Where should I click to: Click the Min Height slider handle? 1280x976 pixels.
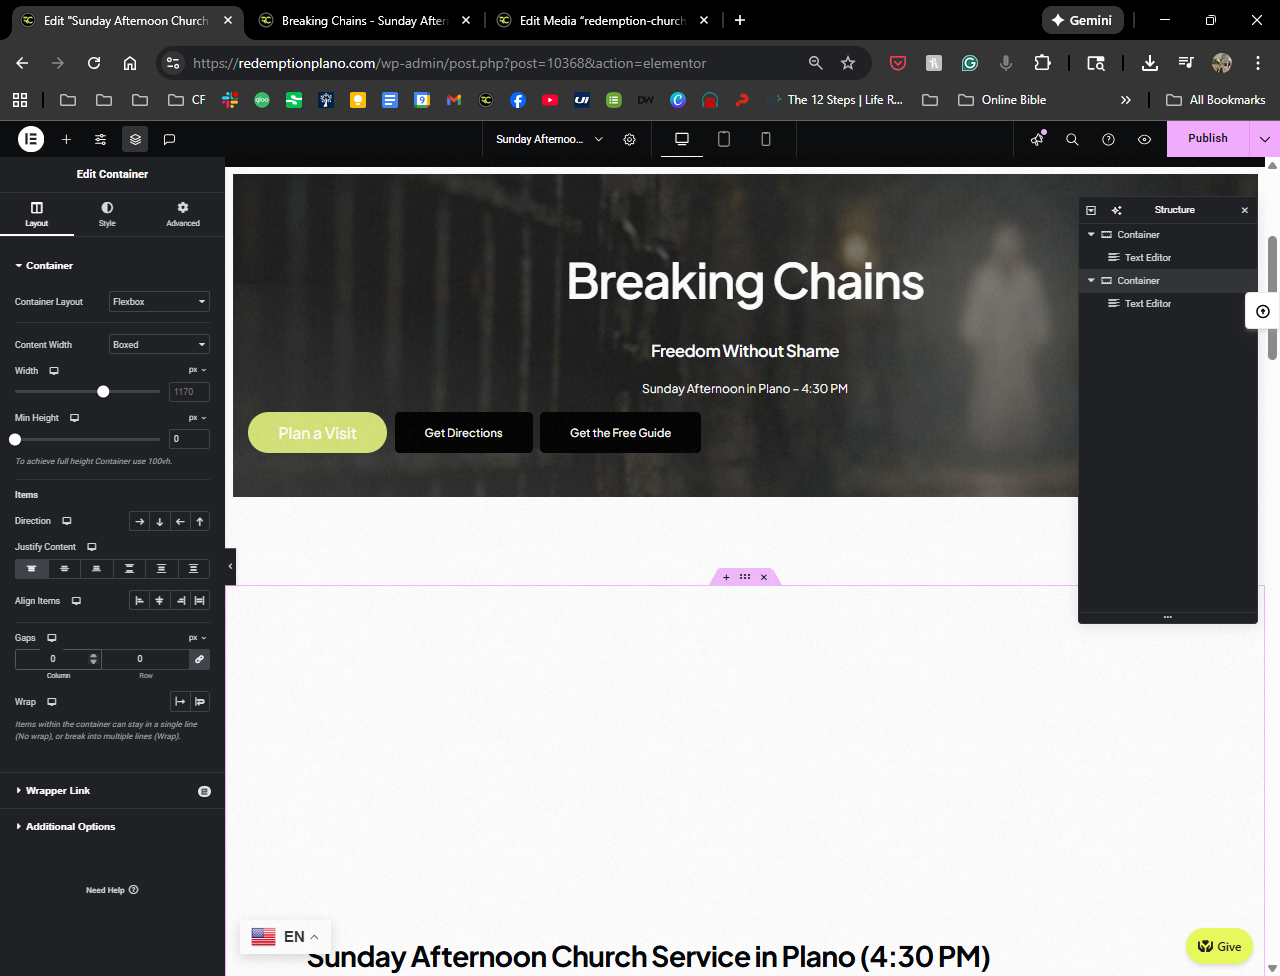(x=15, y=439)
